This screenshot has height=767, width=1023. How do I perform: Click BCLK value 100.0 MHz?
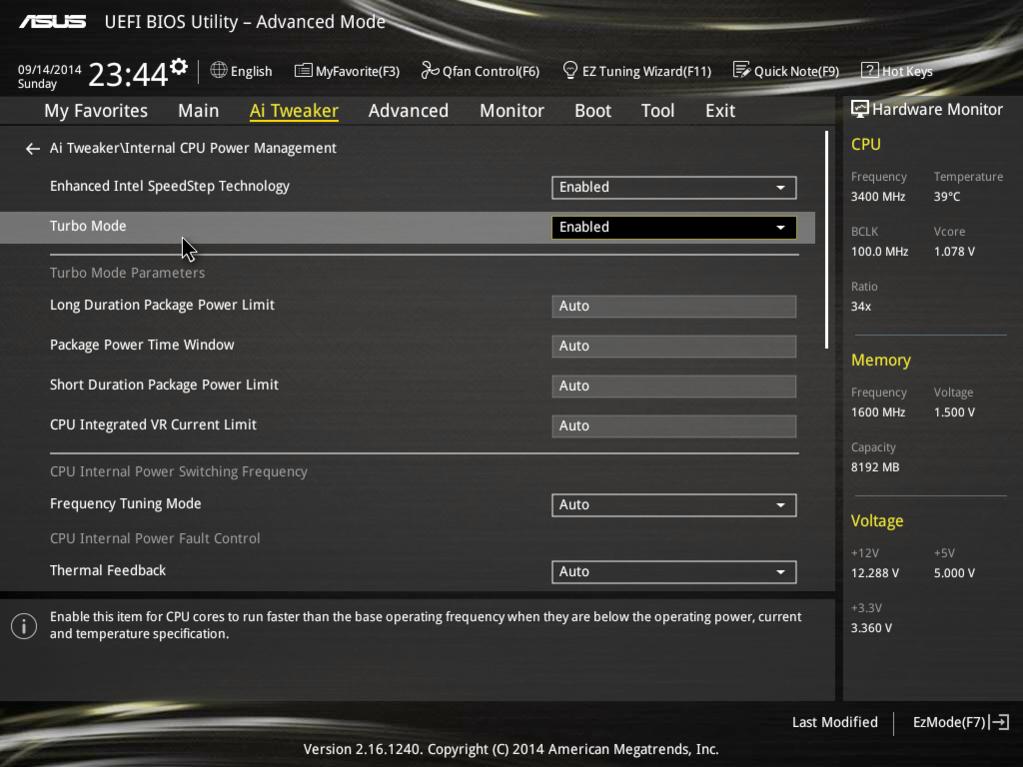click(879, 251)
